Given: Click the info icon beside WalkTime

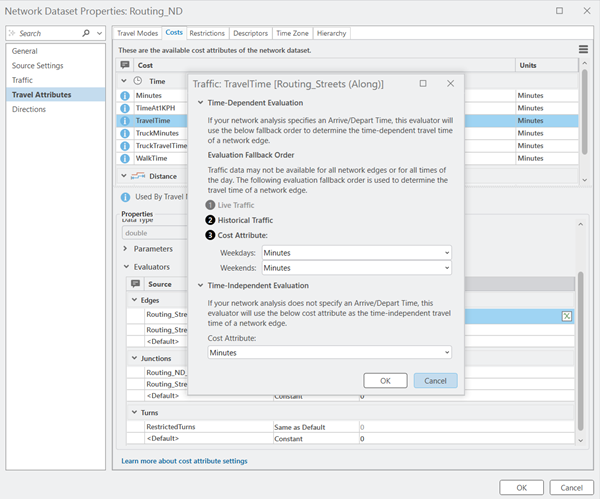Looking at the screenshot, I should [x=126, y=158].
